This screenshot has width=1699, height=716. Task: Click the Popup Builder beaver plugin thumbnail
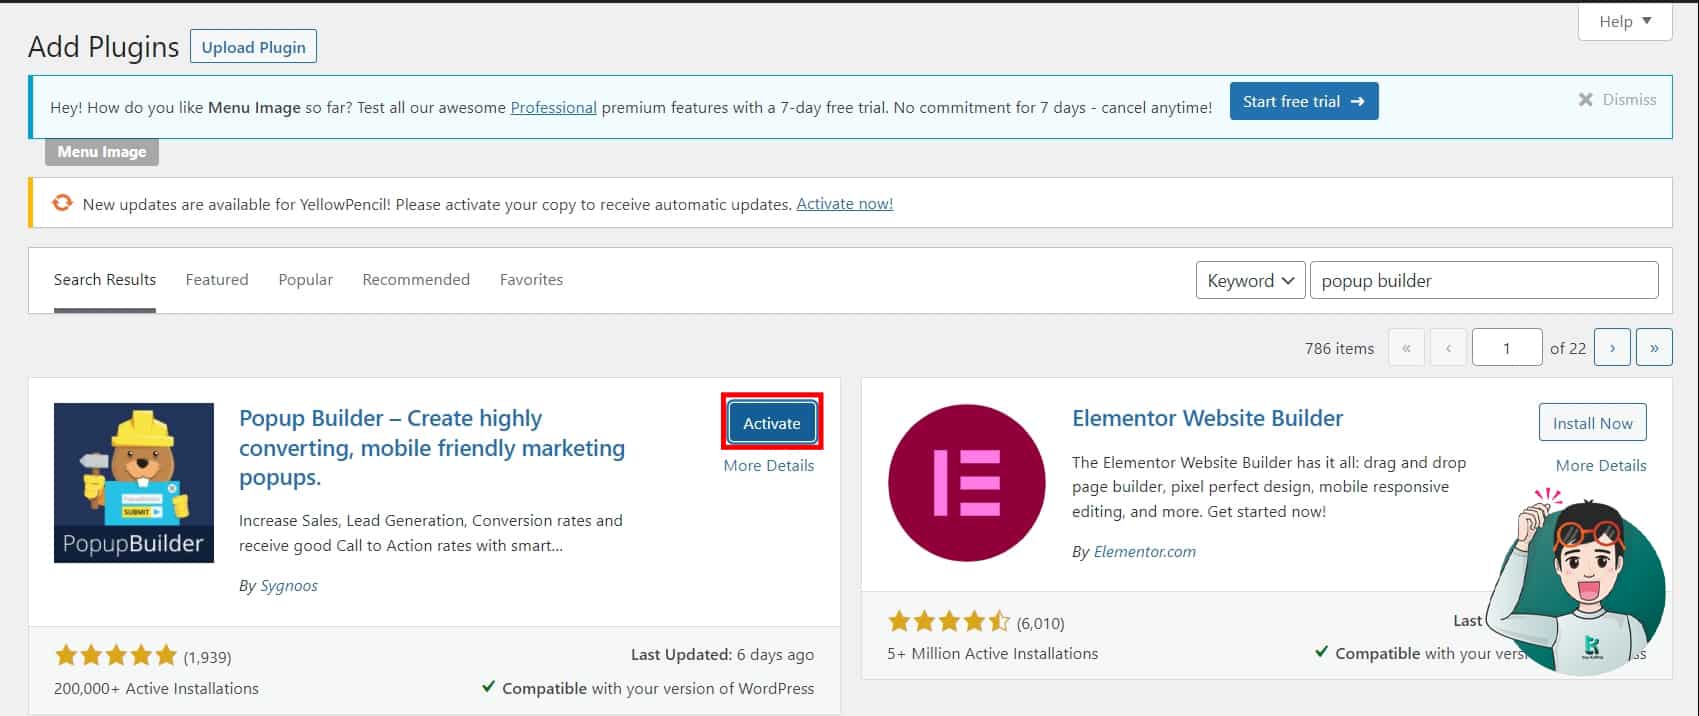click(x=134, y=483)
